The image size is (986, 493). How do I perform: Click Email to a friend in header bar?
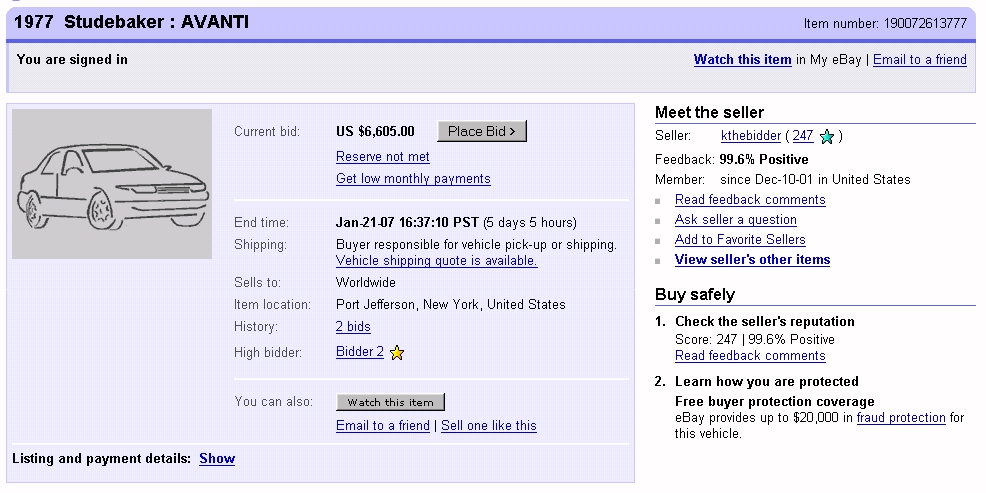click(x=919, y=60)
